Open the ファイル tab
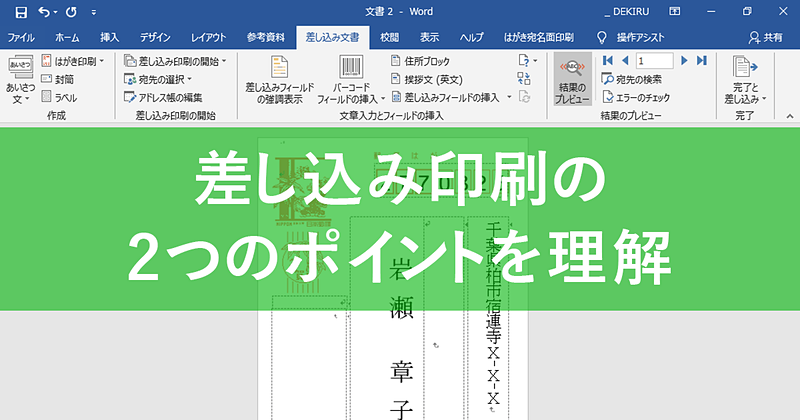The width and height of the screenshot is (800, 420). (21, 37)
